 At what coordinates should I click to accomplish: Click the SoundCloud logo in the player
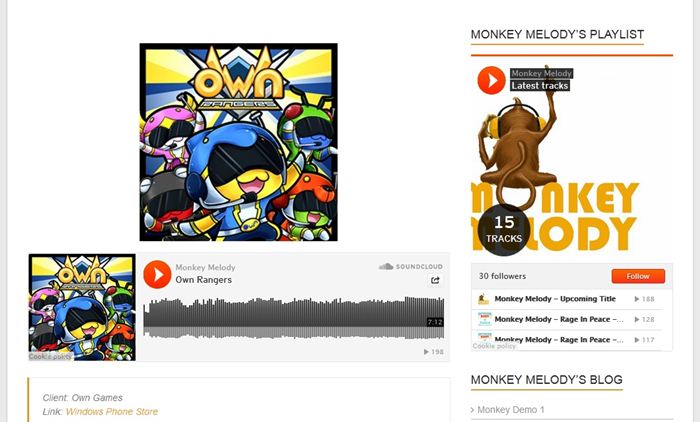pos(411,267)
